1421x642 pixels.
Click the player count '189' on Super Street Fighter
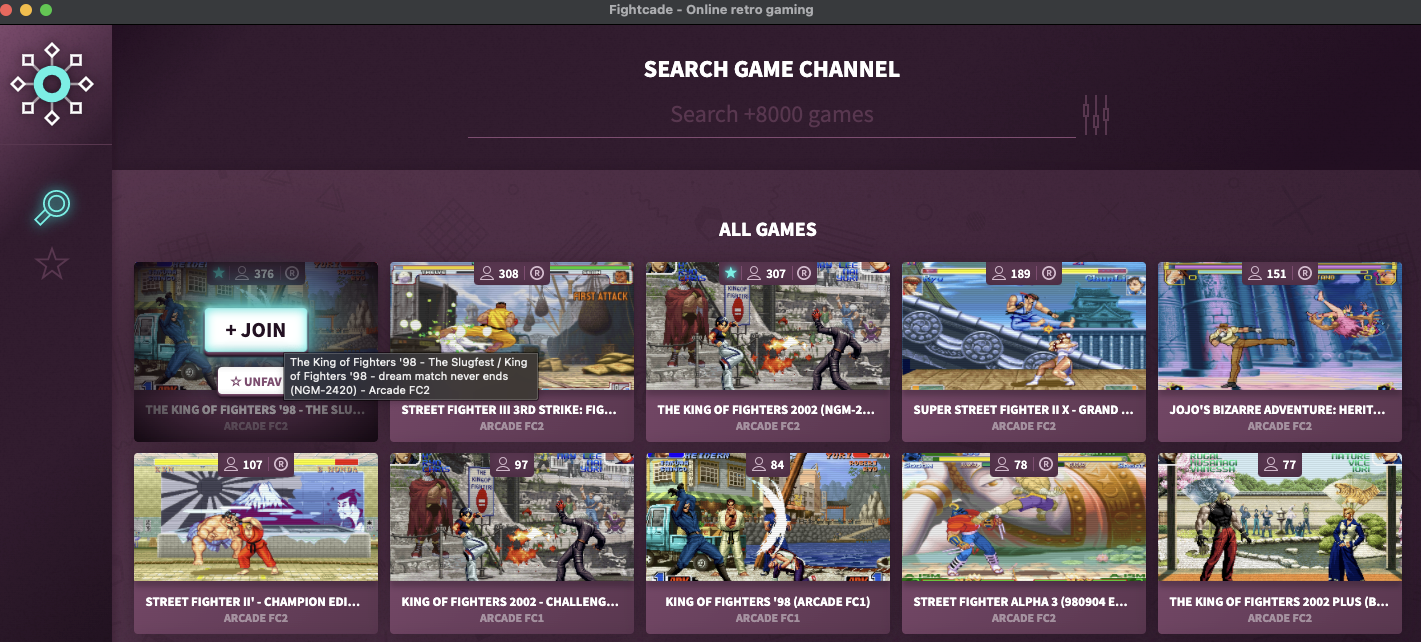click(1021, 274)
